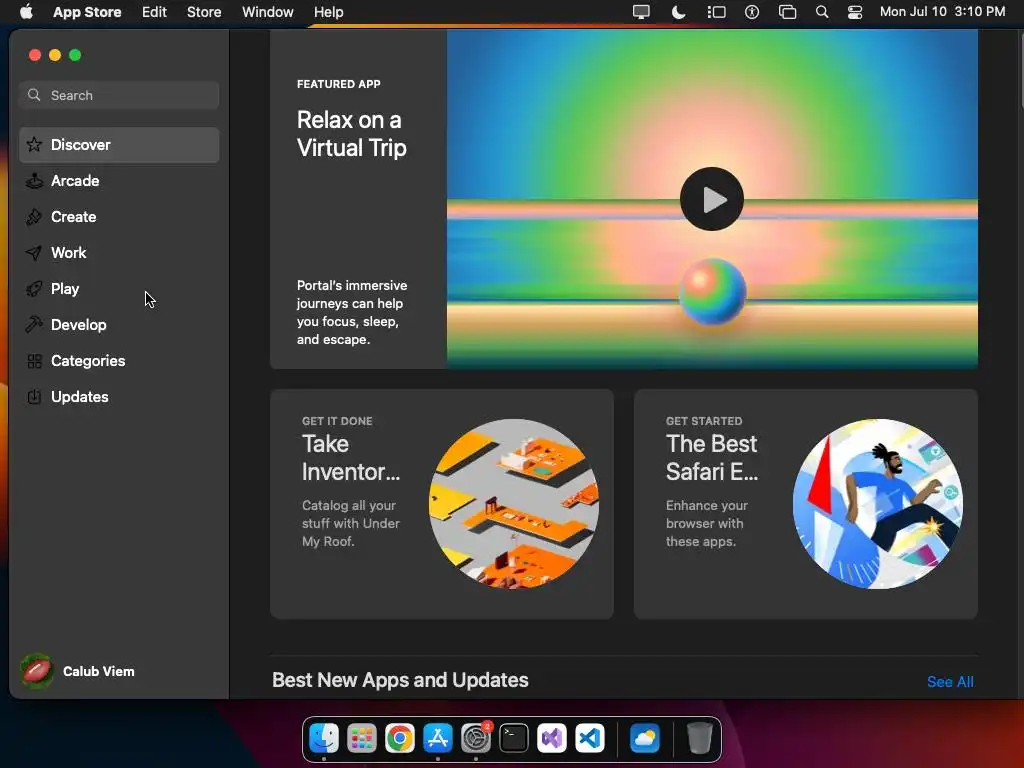This screenshot has width=1024, height=768.
Task: Click the 'FEATURED APP' label
Action: coord(338,84)
